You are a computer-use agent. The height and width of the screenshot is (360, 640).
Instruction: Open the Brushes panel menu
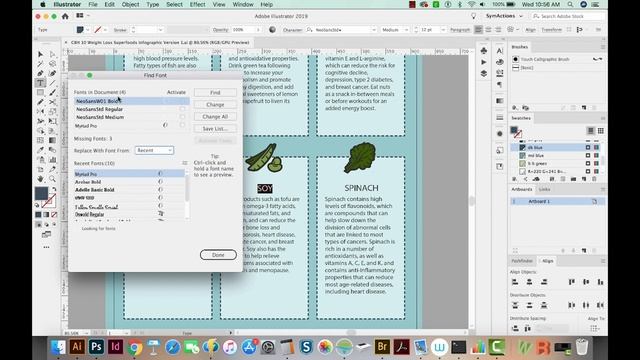pyautogui.click(x=602, y=47)
